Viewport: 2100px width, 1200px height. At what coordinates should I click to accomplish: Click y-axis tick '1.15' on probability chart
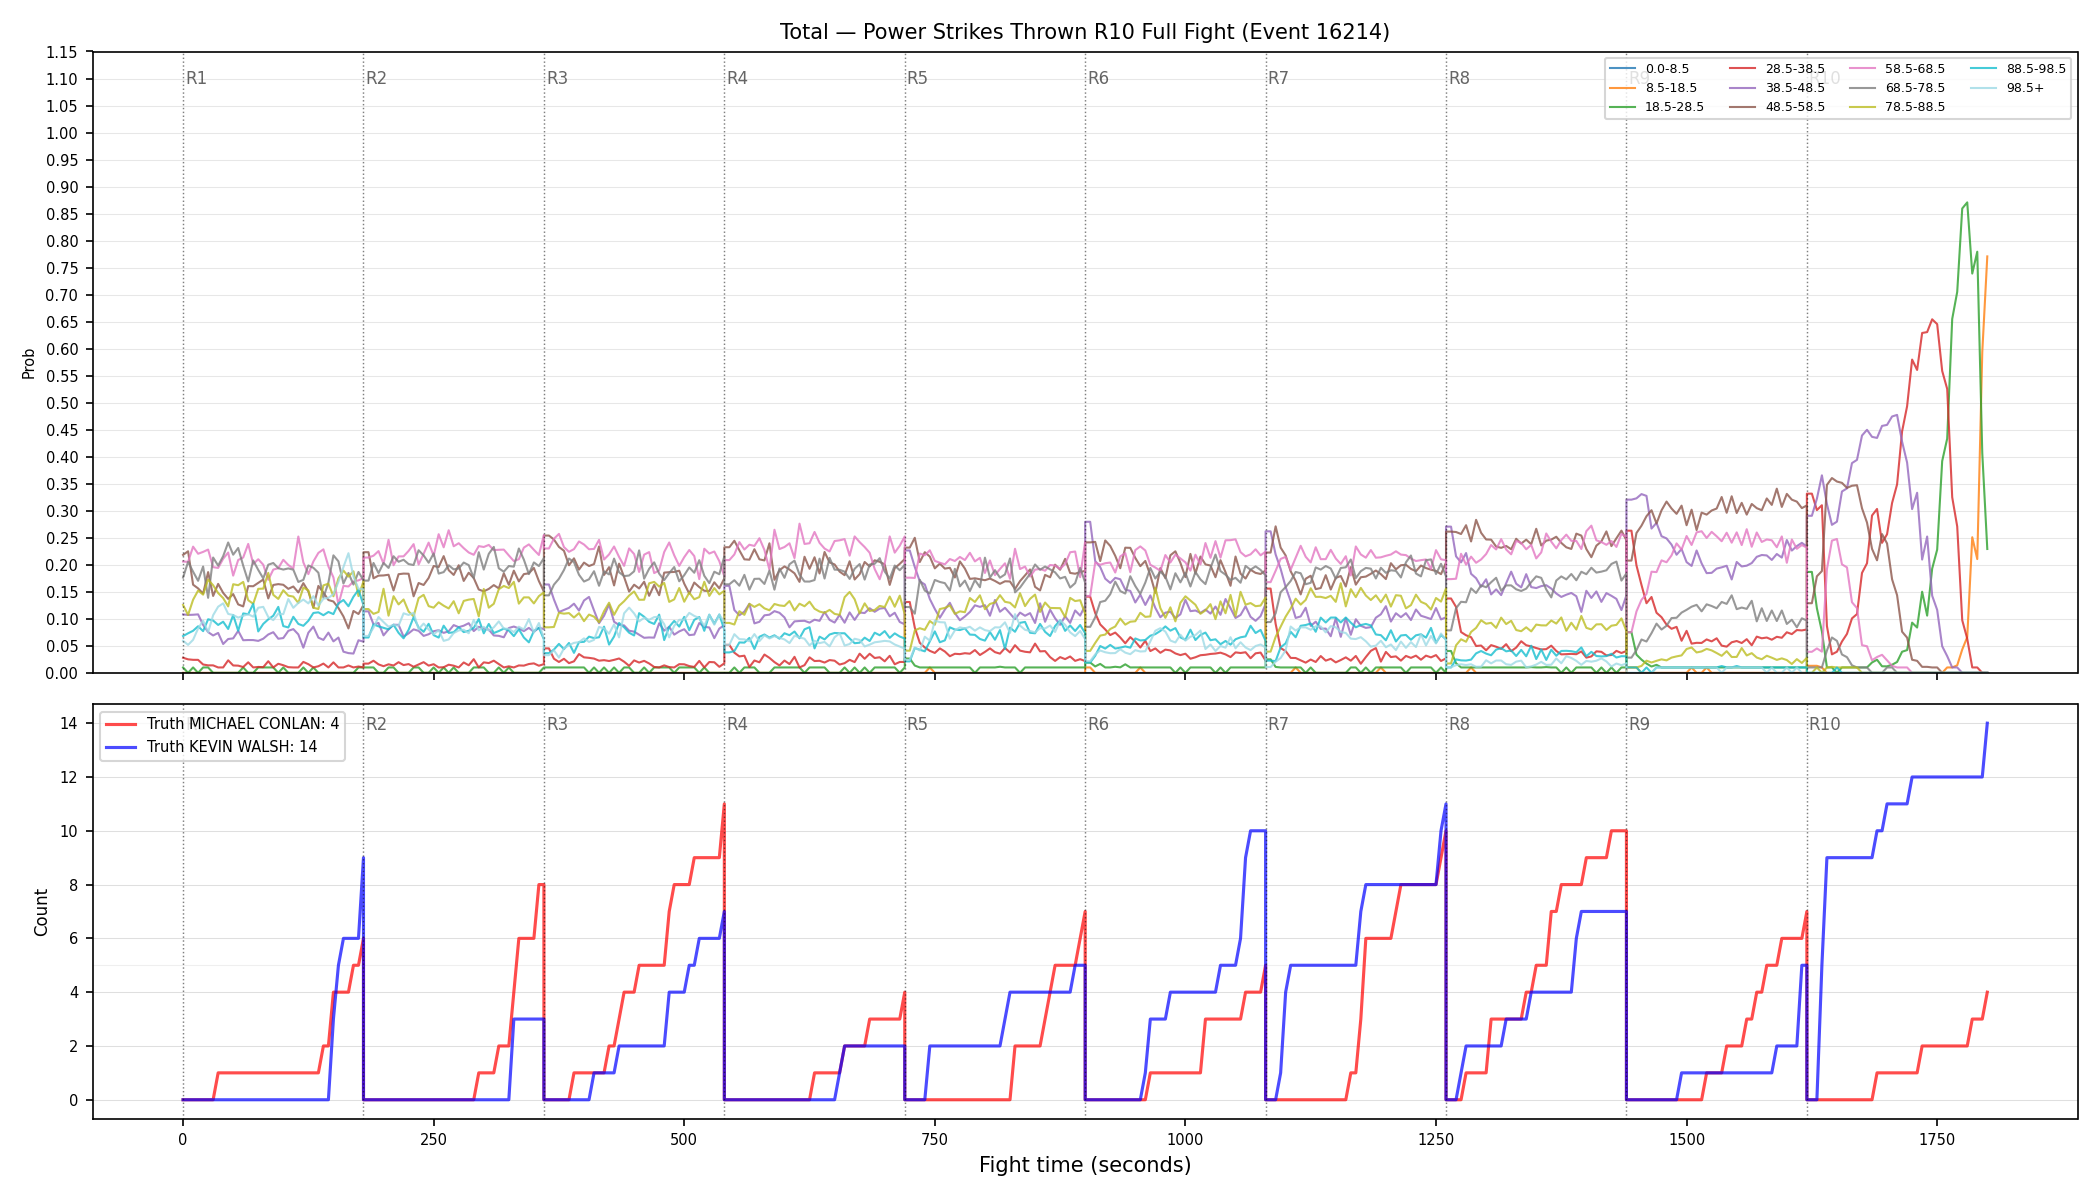coord(62,52)
